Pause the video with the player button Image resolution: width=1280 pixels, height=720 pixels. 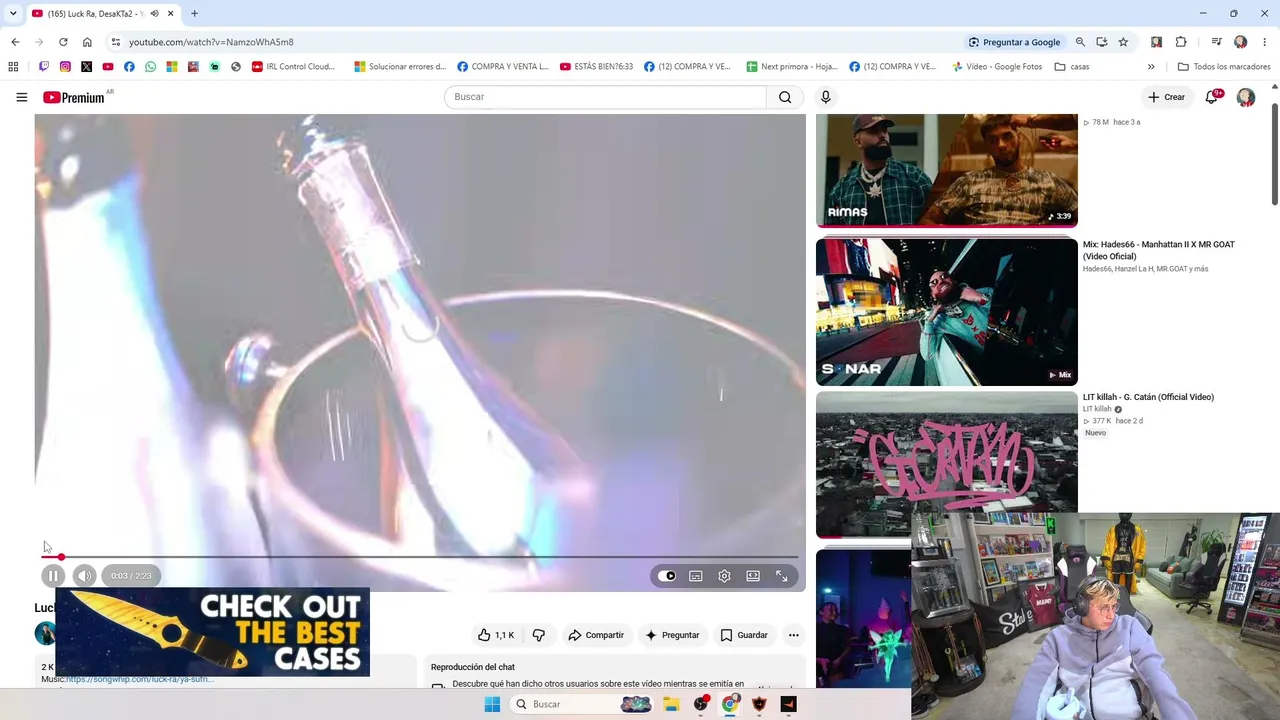click(53, 575)
